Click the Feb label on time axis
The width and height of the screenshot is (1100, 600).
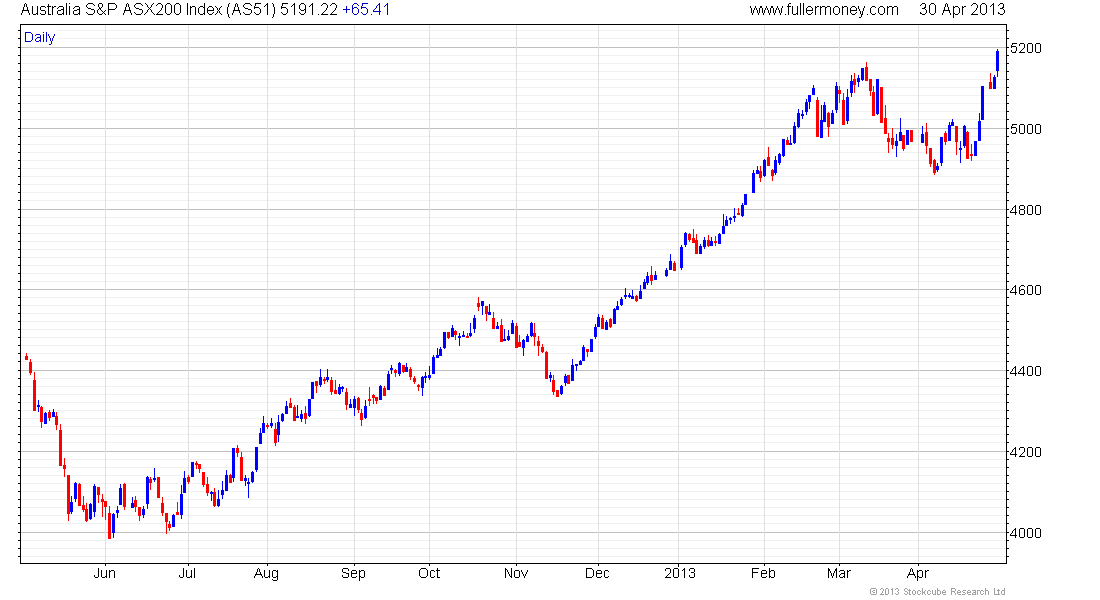[763, 573]
